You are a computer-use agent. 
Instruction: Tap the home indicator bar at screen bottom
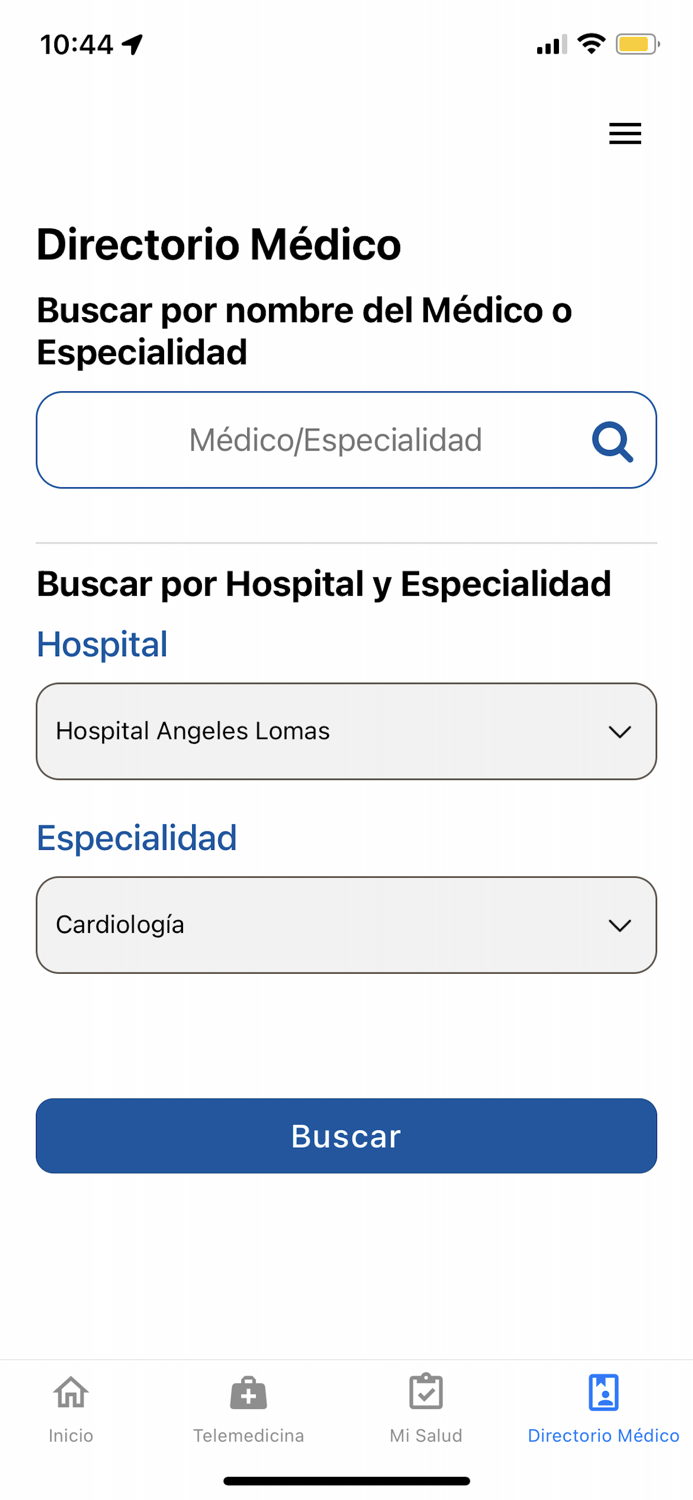coord(346,1480)
